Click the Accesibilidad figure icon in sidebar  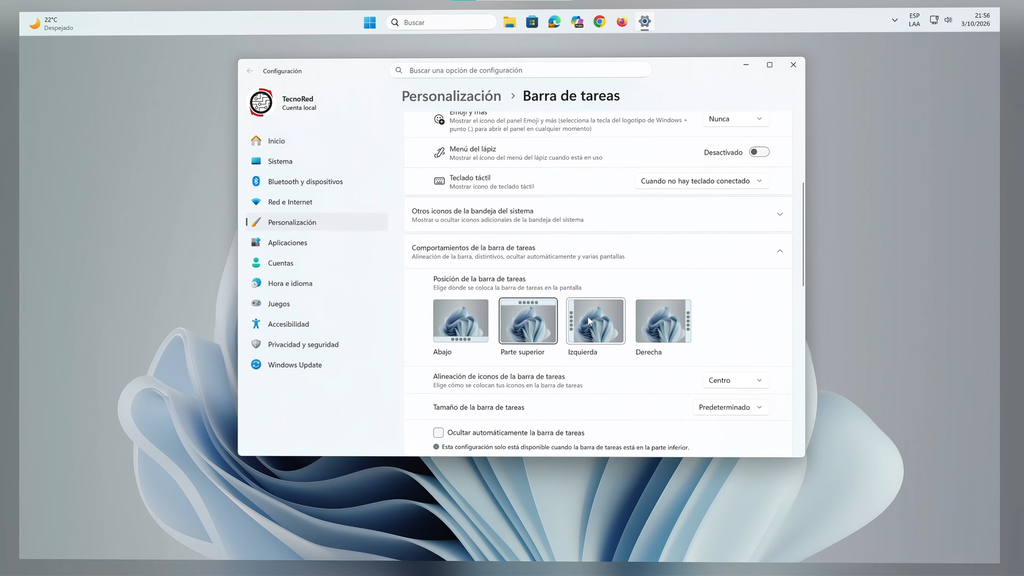point(256,324)
